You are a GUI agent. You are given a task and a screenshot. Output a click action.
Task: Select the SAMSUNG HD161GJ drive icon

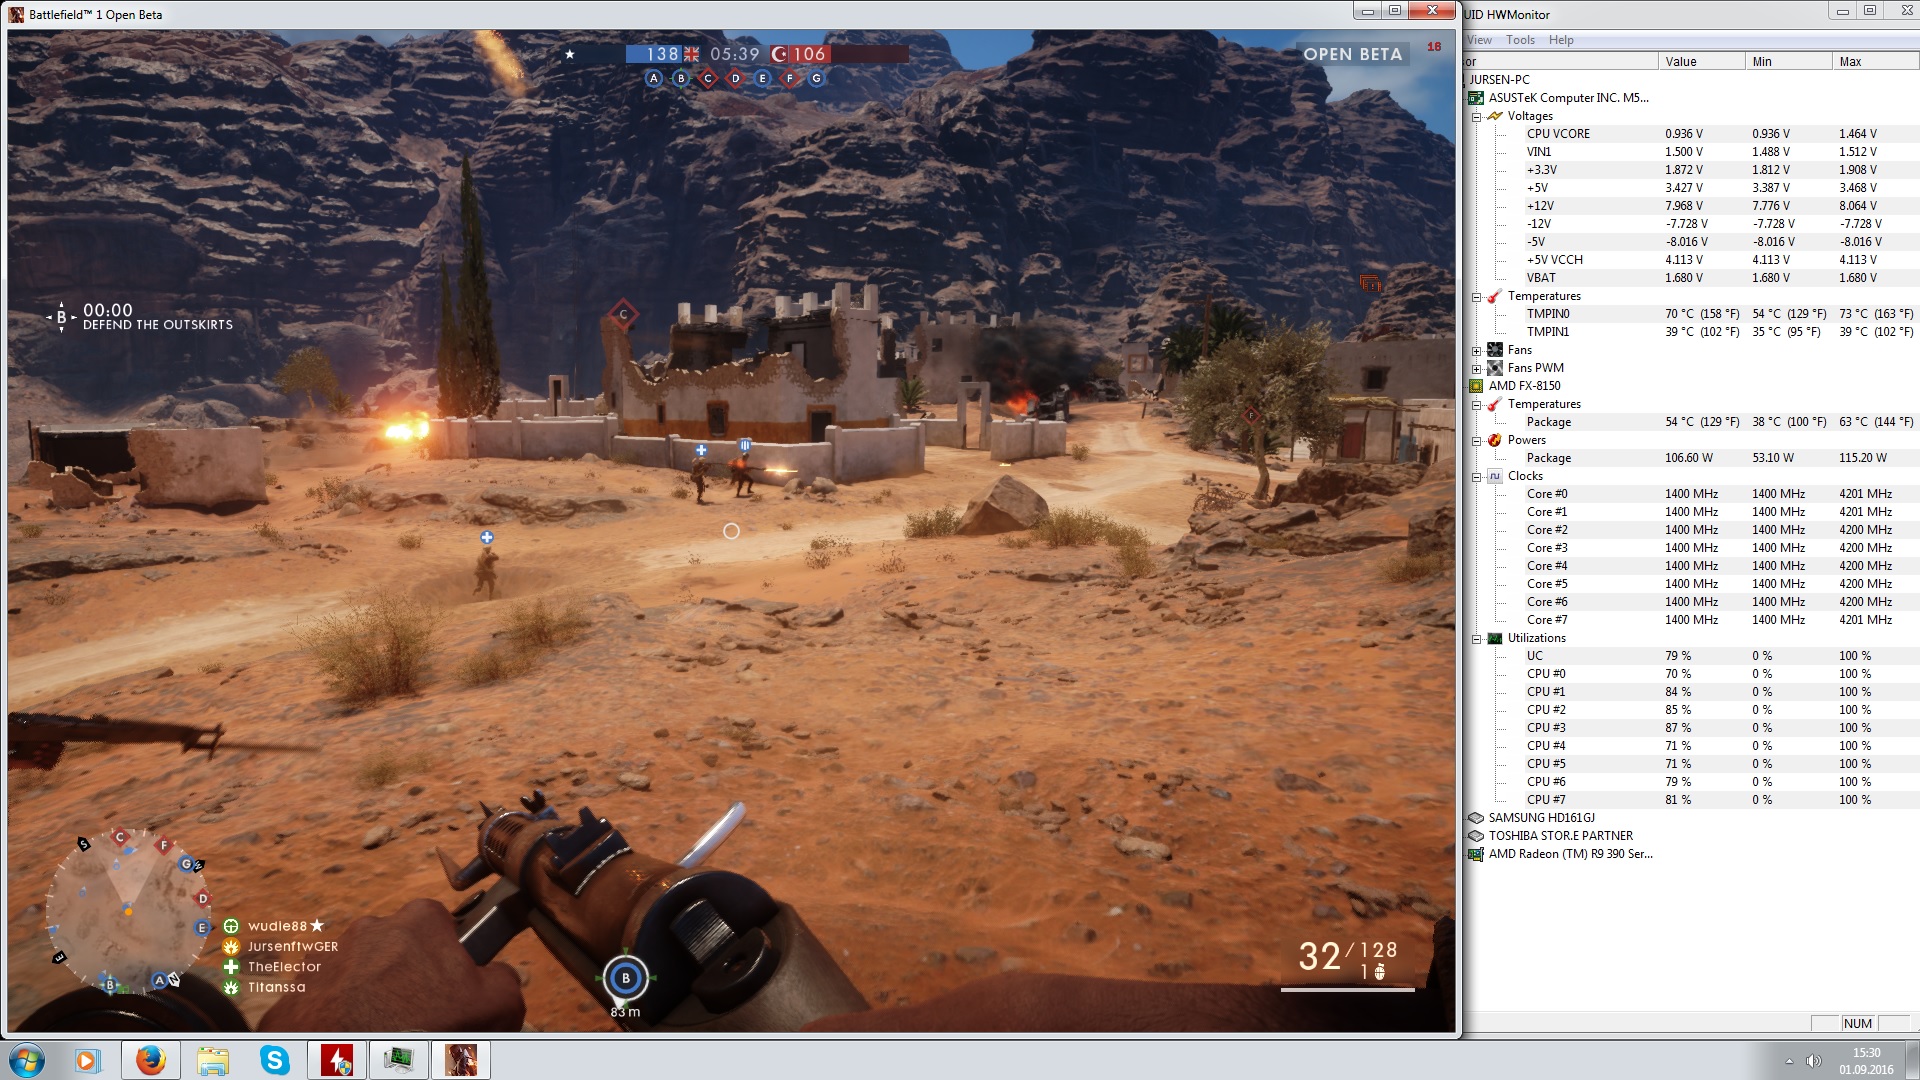click(1476, 818)
